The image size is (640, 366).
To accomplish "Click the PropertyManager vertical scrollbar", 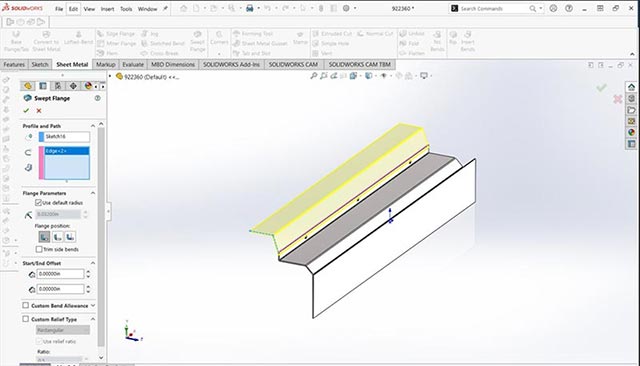I will point(101,237).
